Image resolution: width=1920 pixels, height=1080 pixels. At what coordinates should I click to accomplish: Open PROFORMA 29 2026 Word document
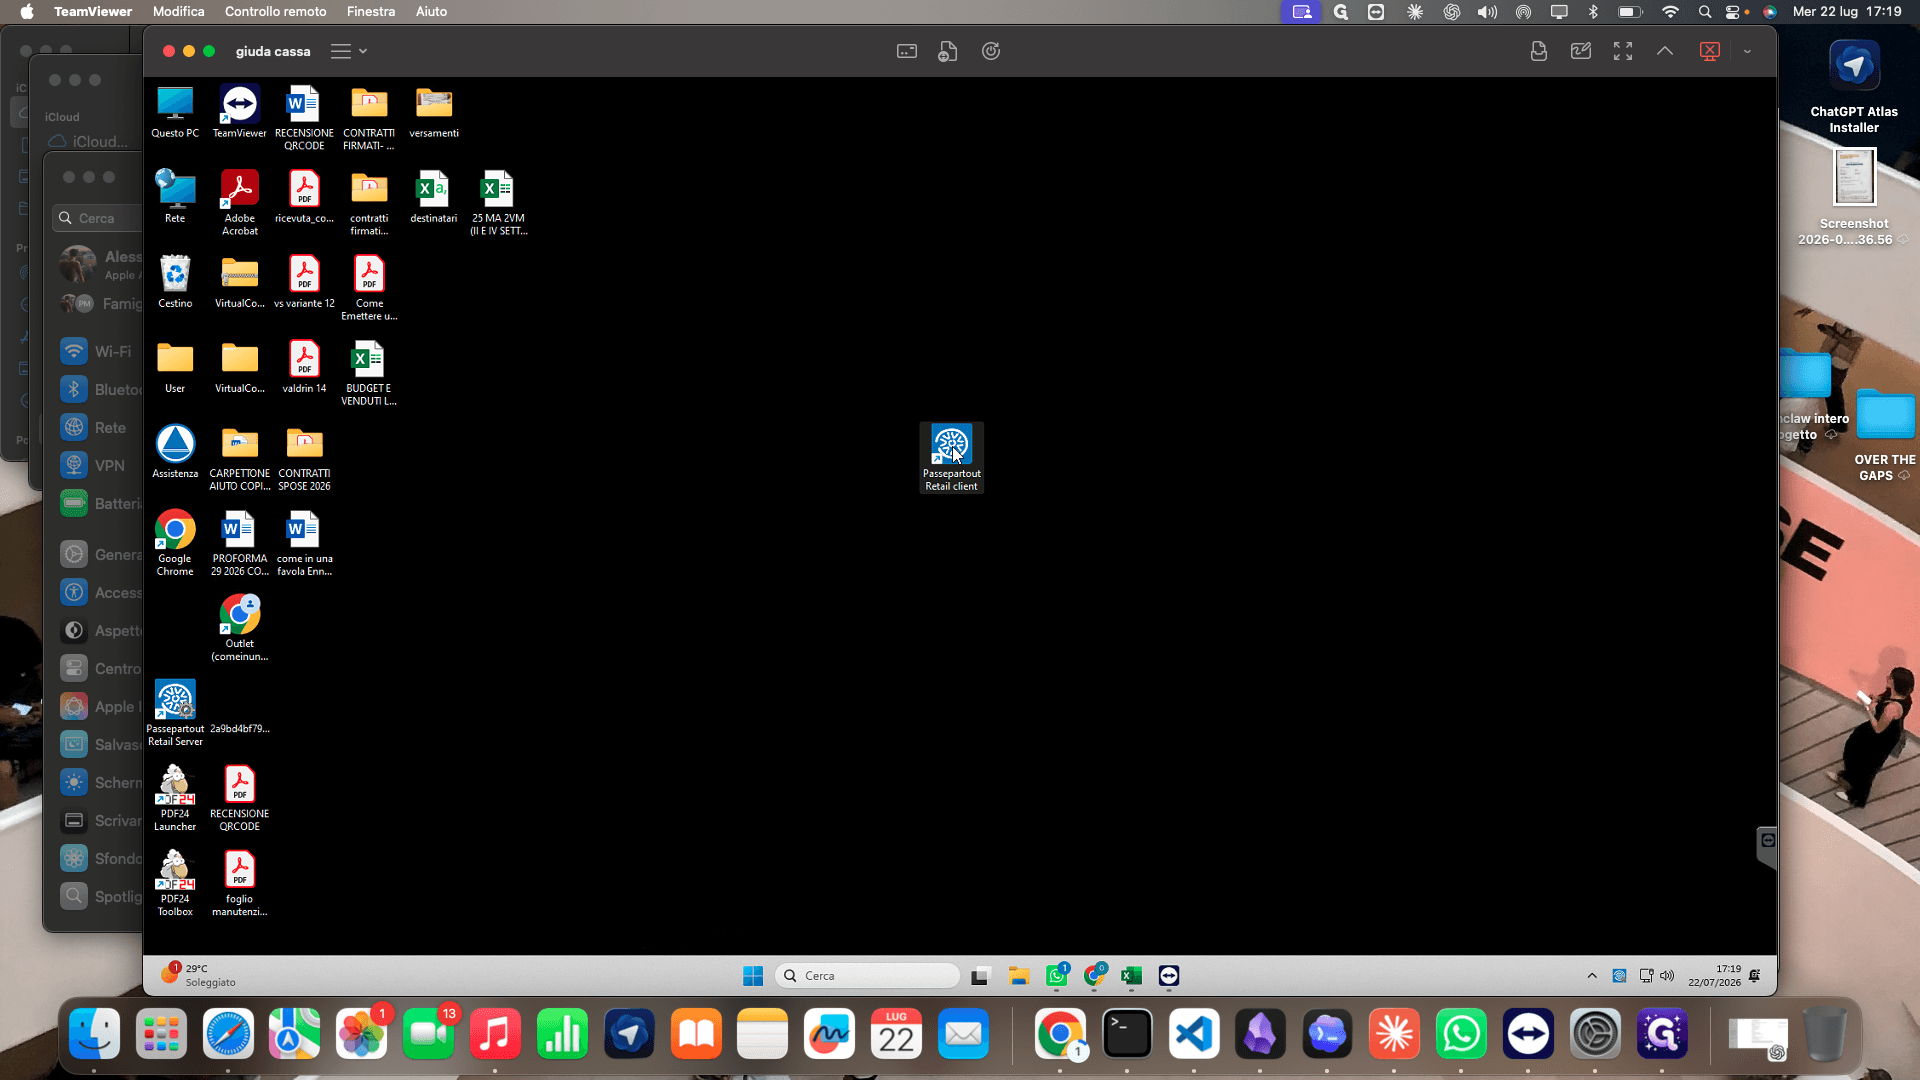tap(239, 543)
